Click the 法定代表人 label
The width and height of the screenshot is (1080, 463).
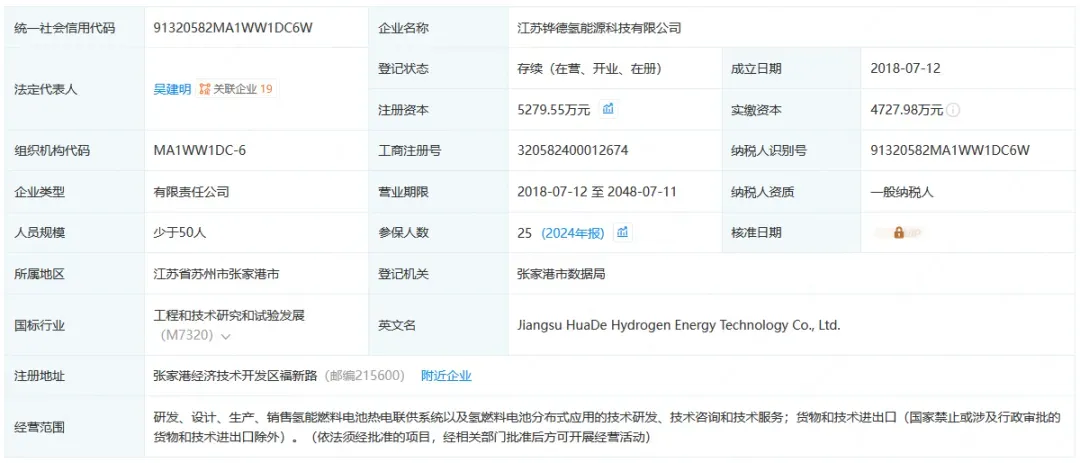(x=45, y=89)
